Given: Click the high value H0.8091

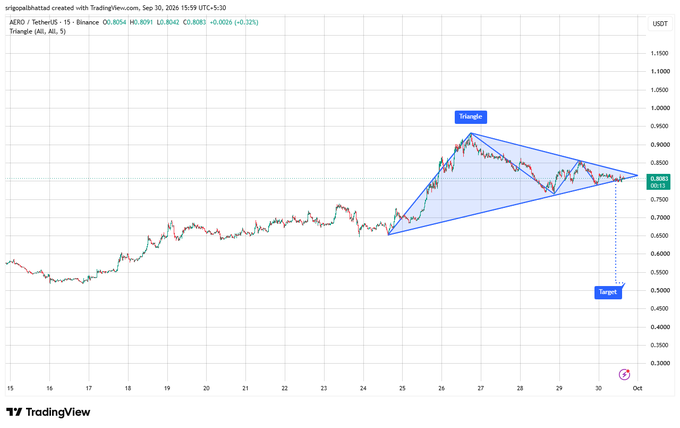Looking at the screenshot, I should 141,22.
